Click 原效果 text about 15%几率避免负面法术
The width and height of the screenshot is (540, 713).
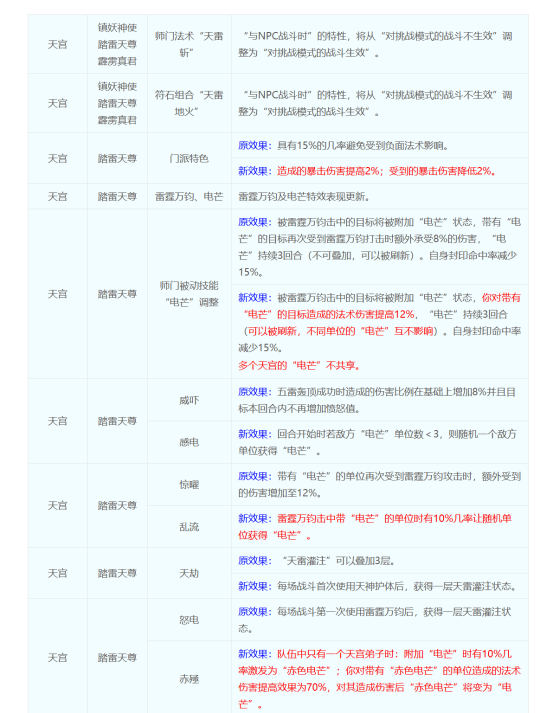click(344, 146)
